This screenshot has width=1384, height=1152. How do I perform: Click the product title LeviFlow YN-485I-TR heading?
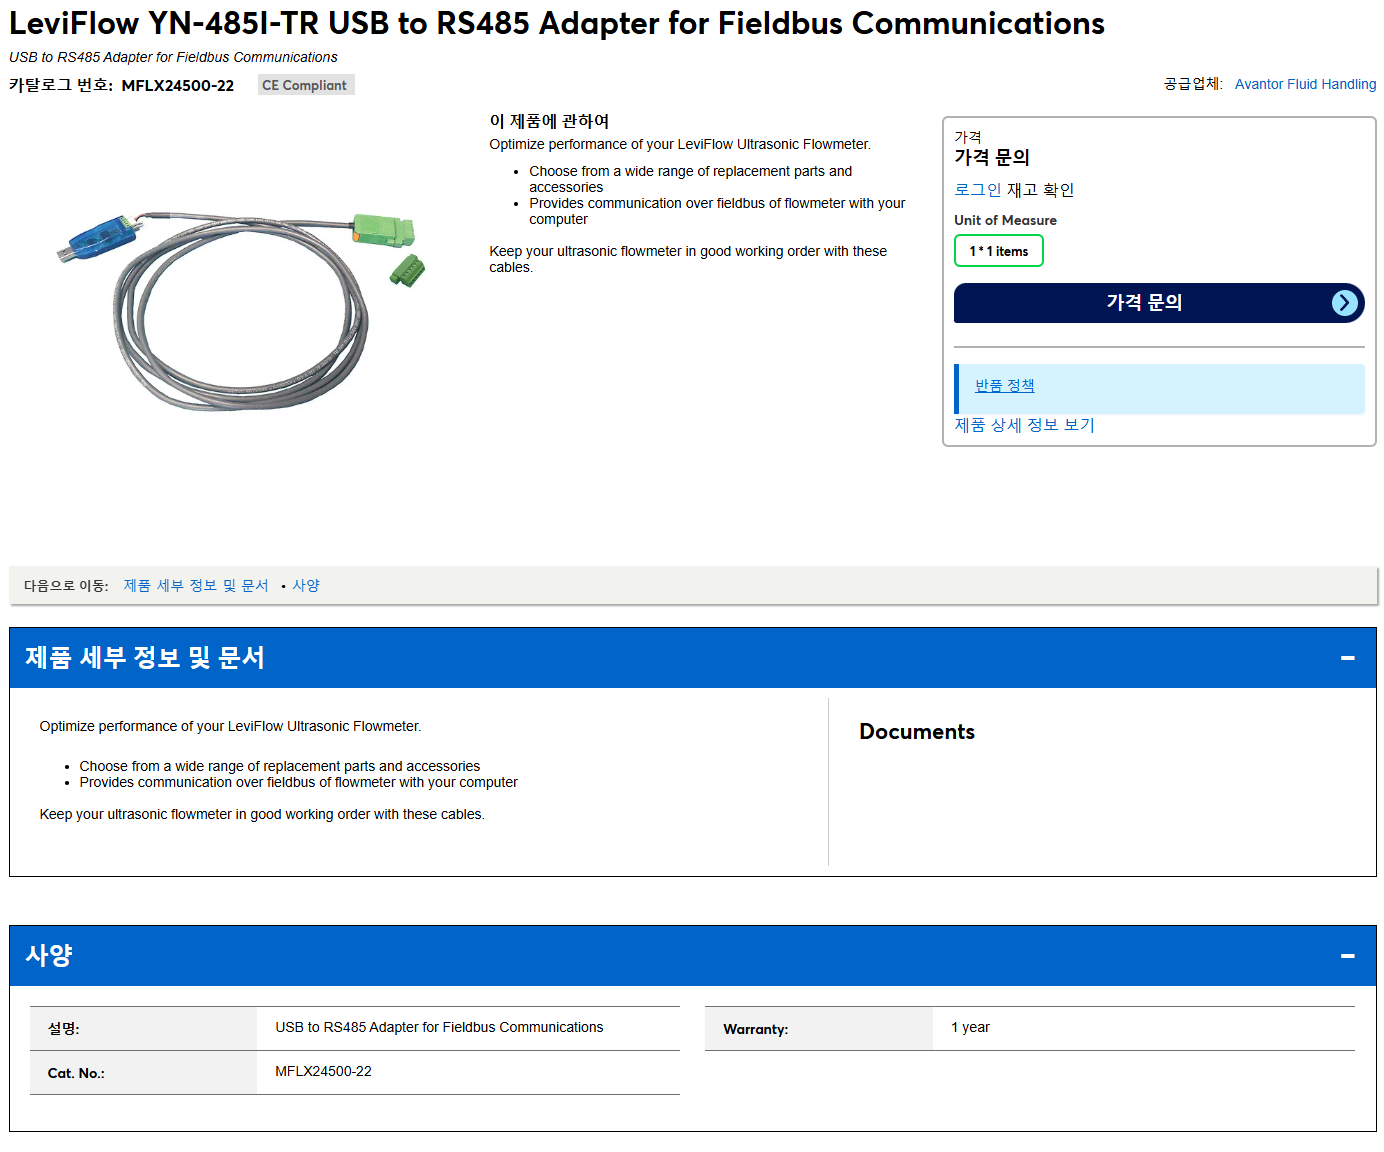557,24
